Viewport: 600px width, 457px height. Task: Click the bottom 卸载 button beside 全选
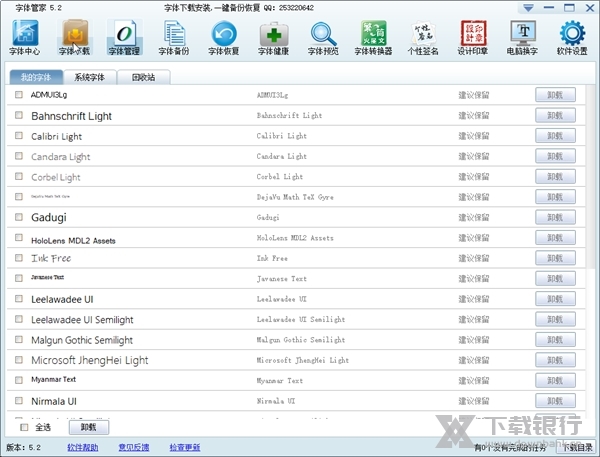point(89,427)
